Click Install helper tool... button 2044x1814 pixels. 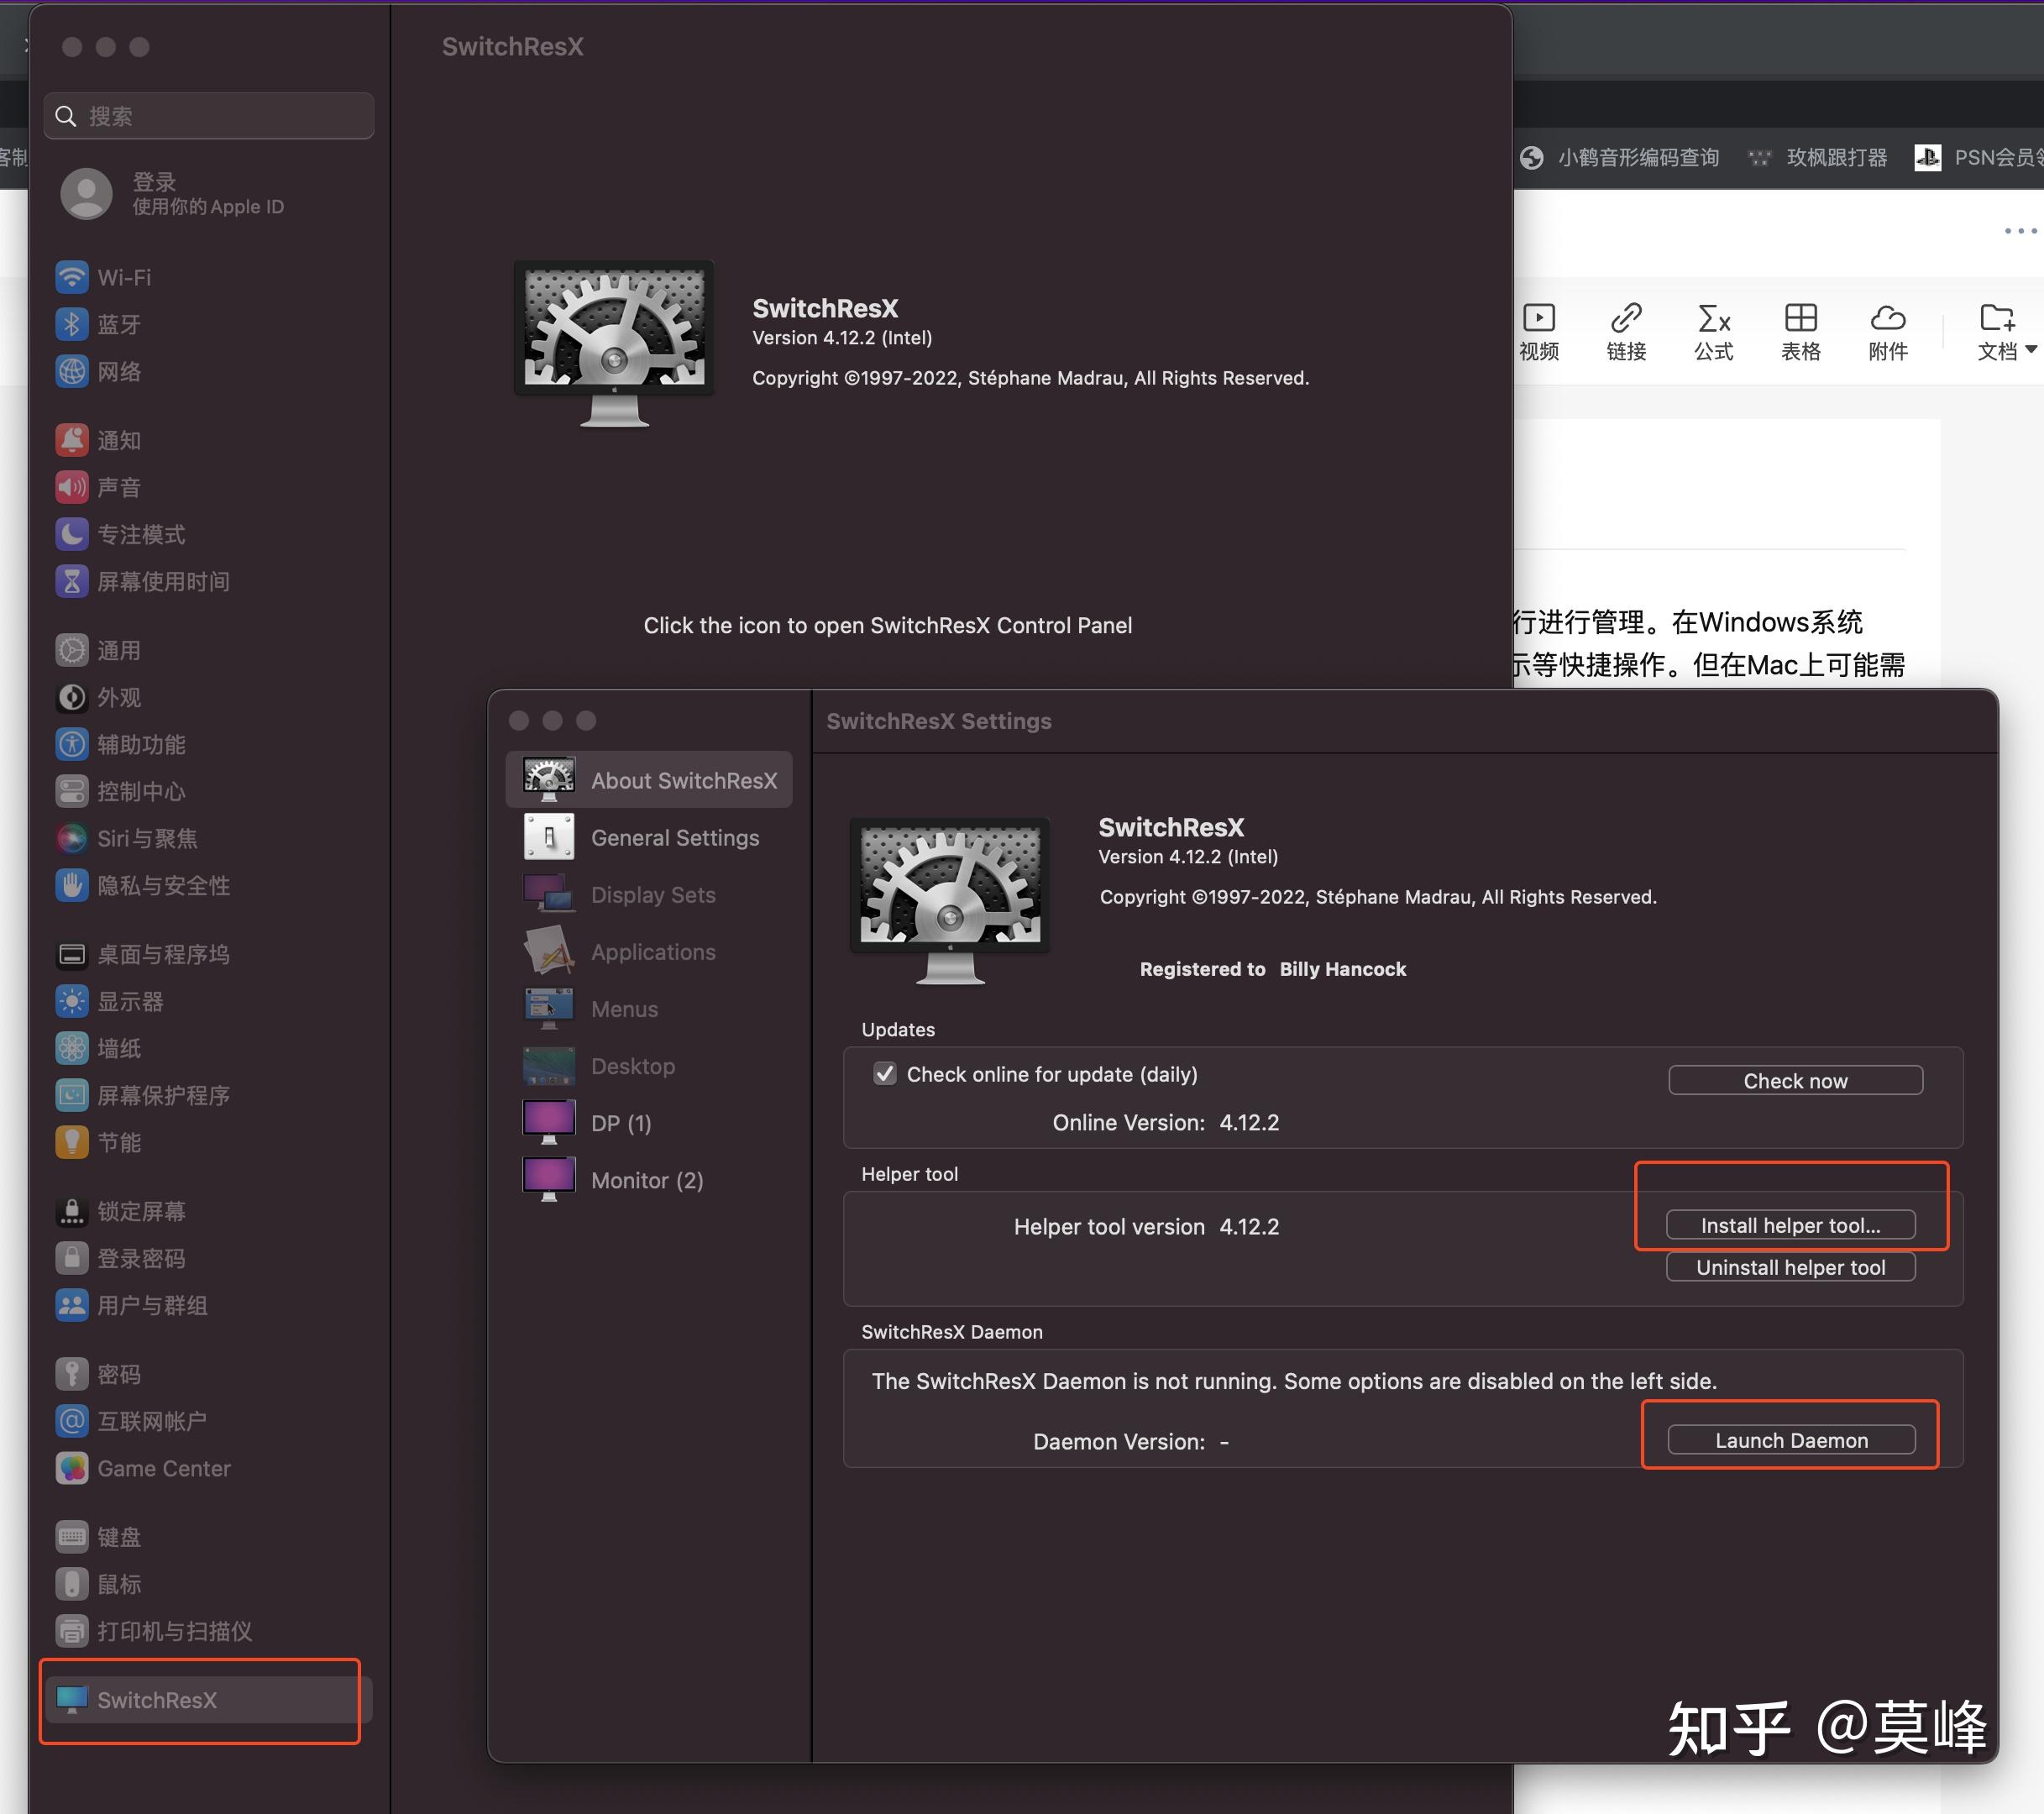[x=1790, y=1225]
